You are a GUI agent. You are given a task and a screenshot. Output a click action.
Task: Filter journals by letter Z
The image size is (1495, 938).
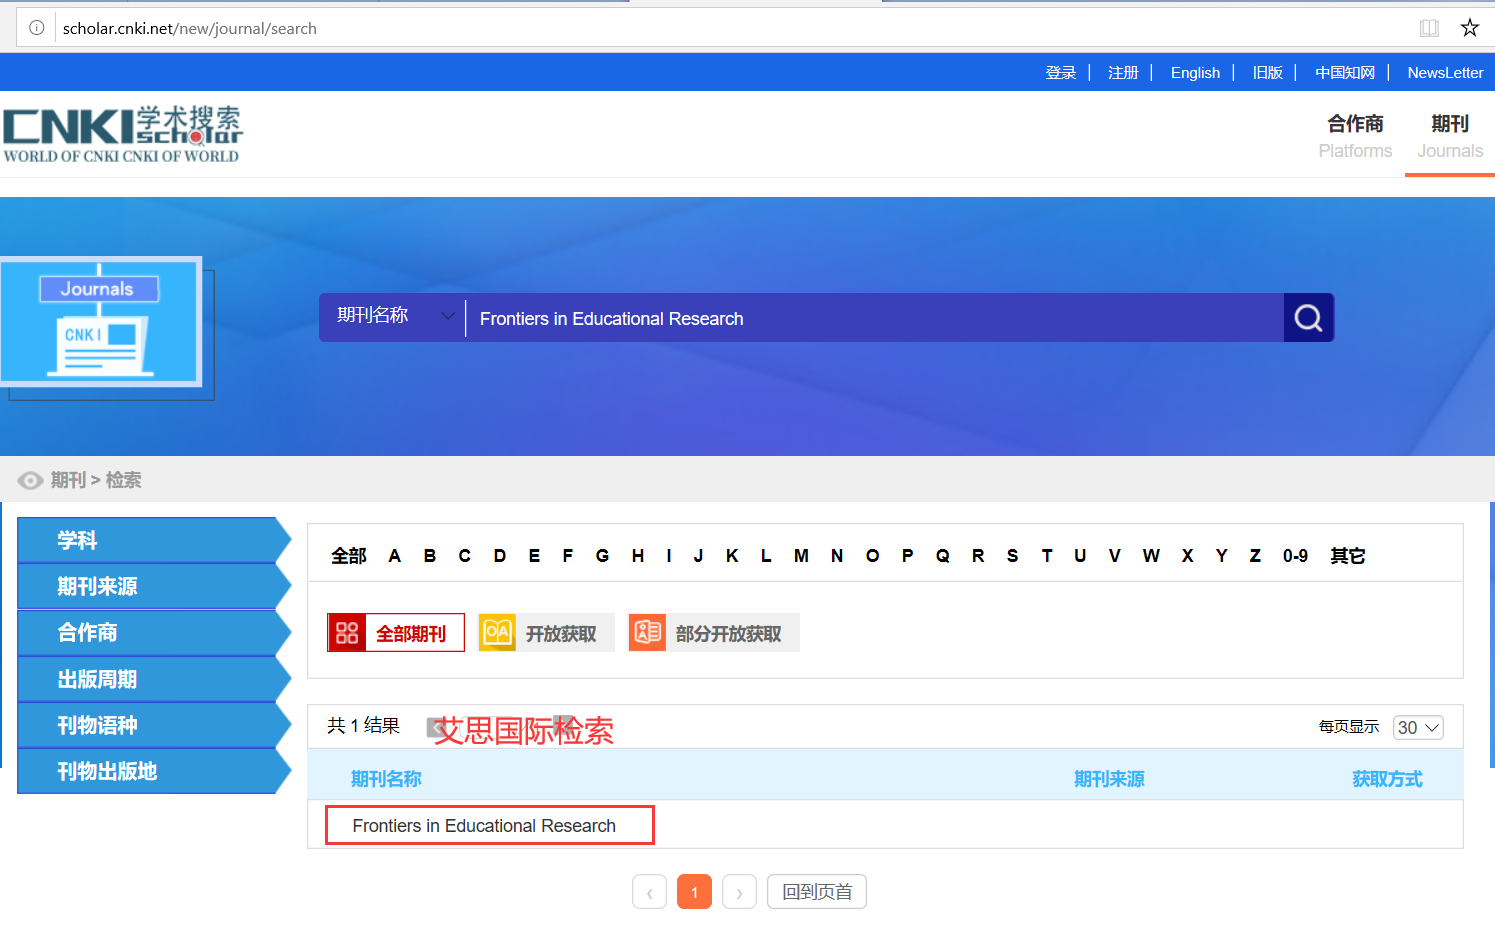tap(1255, 556)
